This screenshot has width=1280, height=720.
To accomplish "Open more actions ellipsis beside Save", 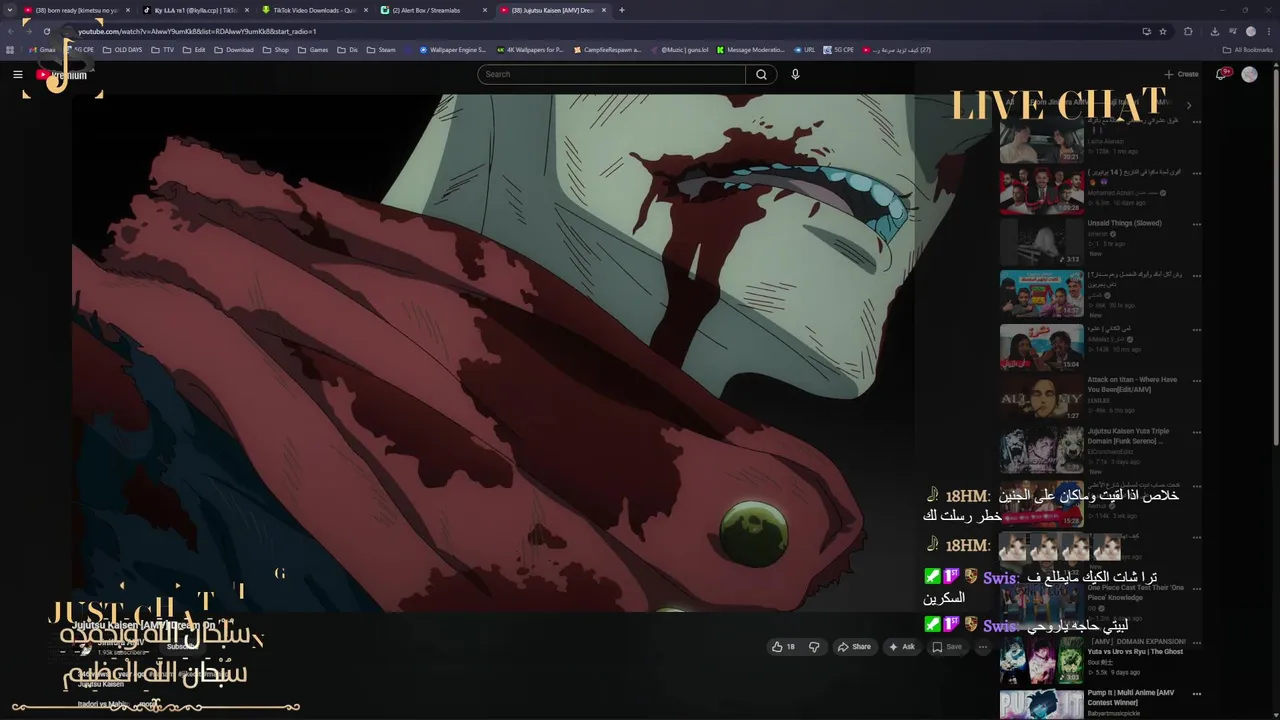I will [982, 647].
